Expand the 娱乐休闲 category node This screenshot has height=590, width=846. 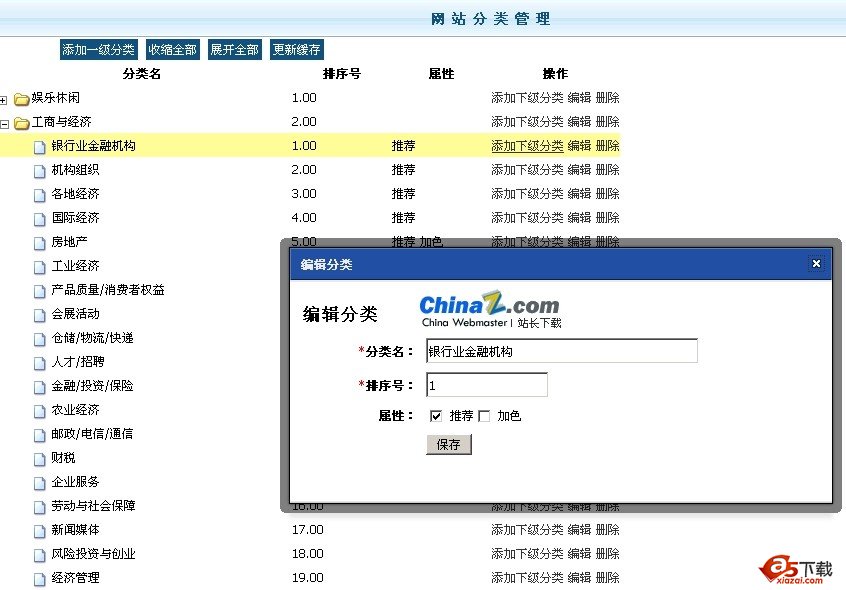pos(4,100)
